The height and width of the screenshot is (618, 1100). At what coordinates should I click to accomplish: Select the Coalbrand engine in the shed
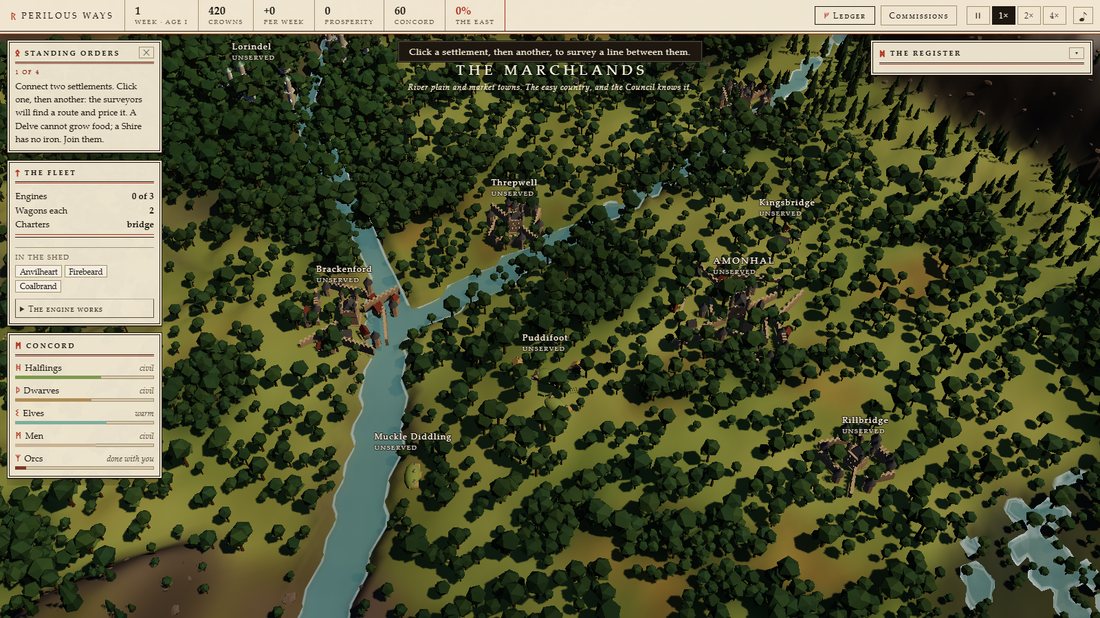pos(38,286)
